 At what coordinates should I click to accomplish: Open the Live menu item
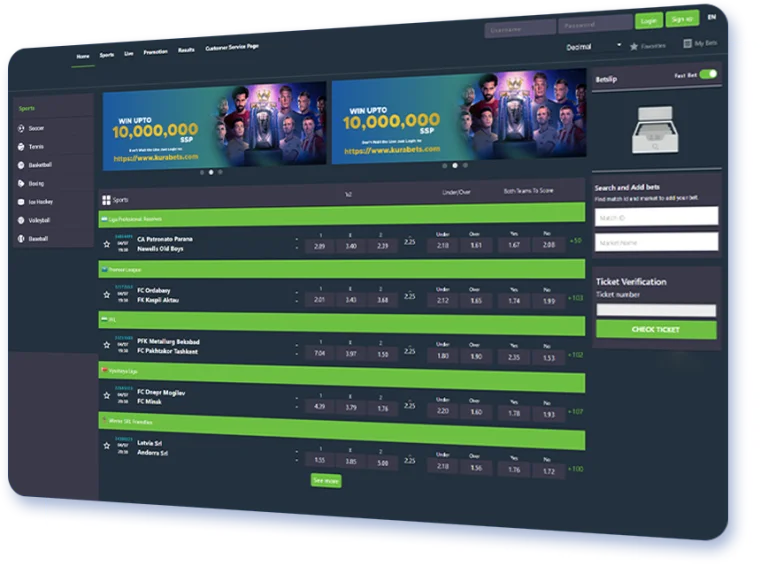pyautogui.click(x=128, y=53)
